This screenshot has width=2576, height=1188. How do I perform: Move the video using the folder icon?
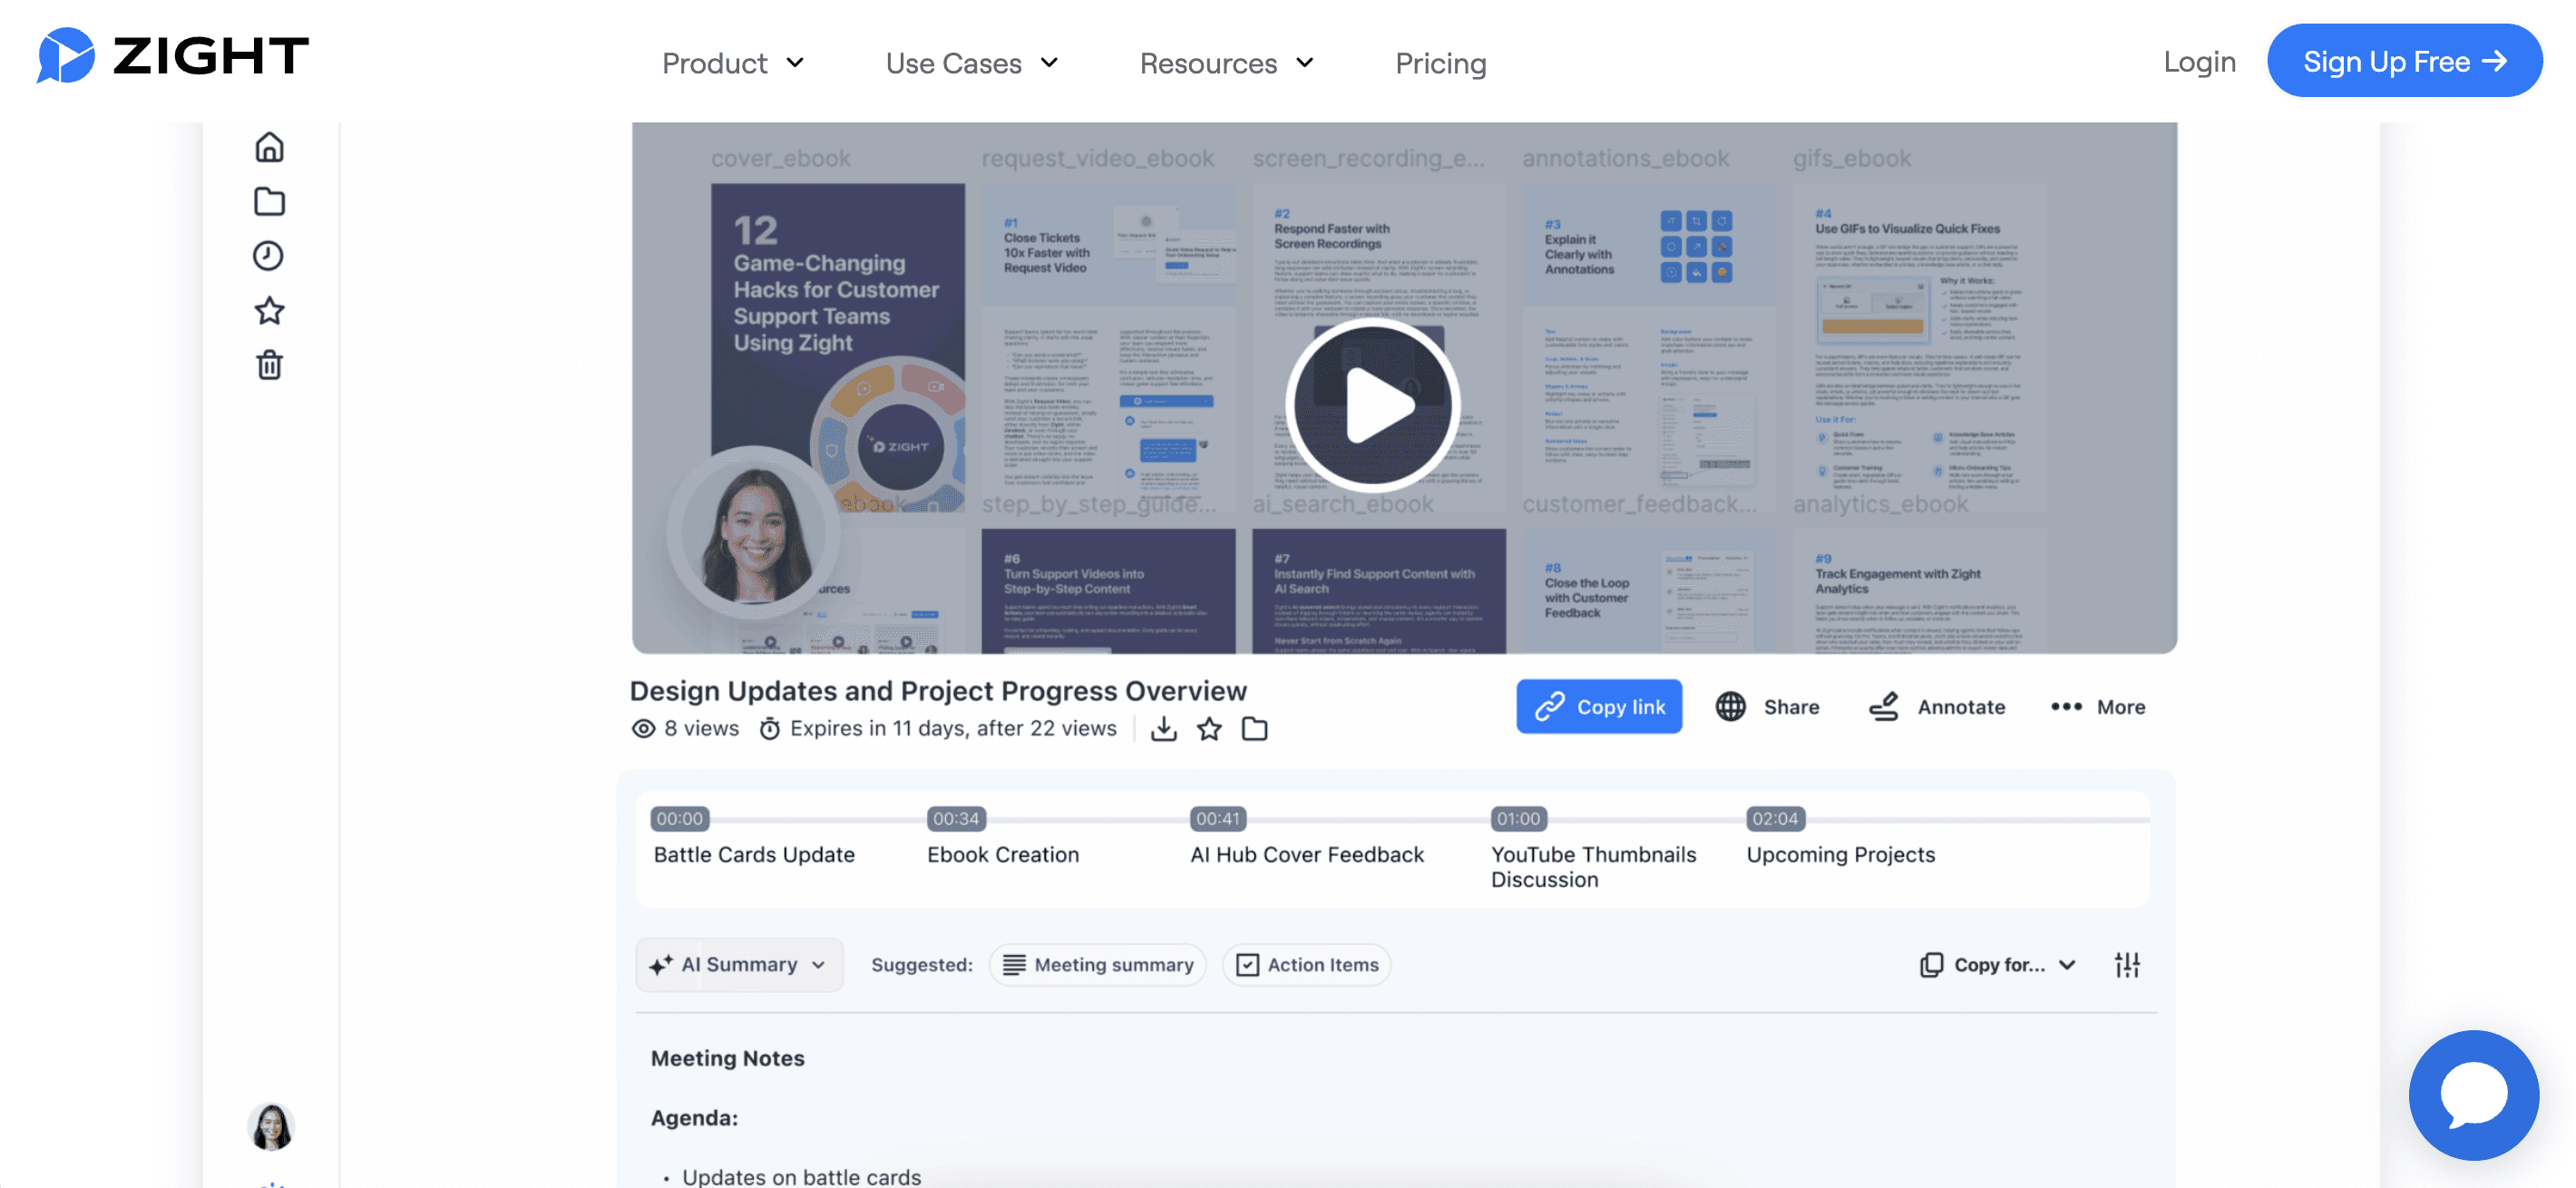[1254, 729]
